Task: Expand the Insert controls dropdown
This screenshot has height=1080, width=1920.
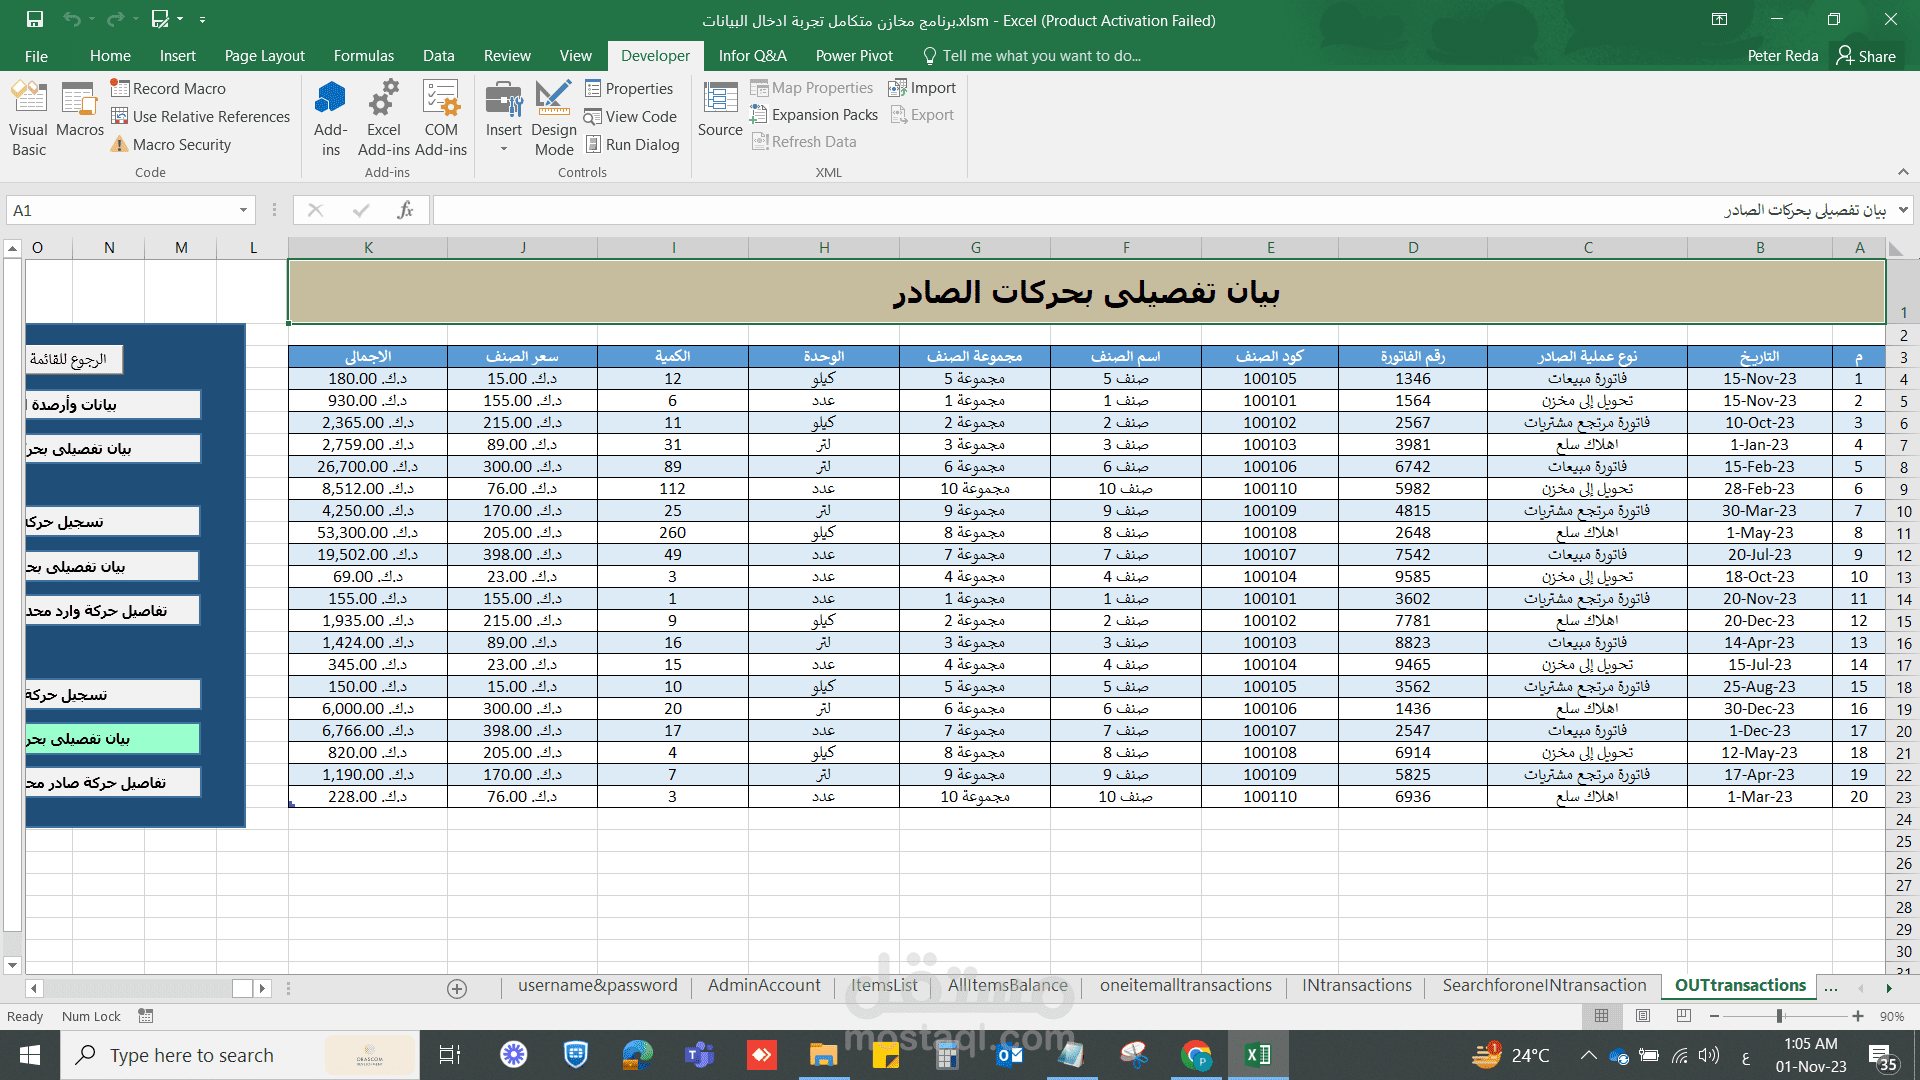Action: 504,149
